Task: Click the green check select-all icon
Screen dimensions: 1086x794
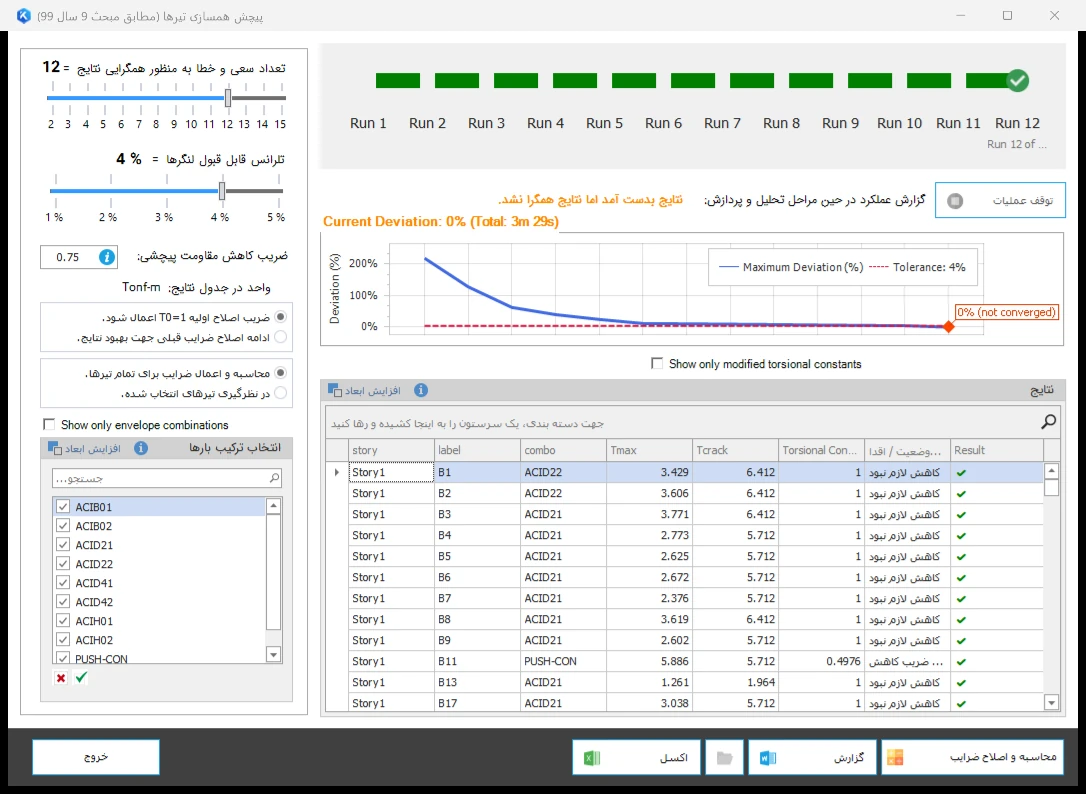Action: tap(81, 677)
